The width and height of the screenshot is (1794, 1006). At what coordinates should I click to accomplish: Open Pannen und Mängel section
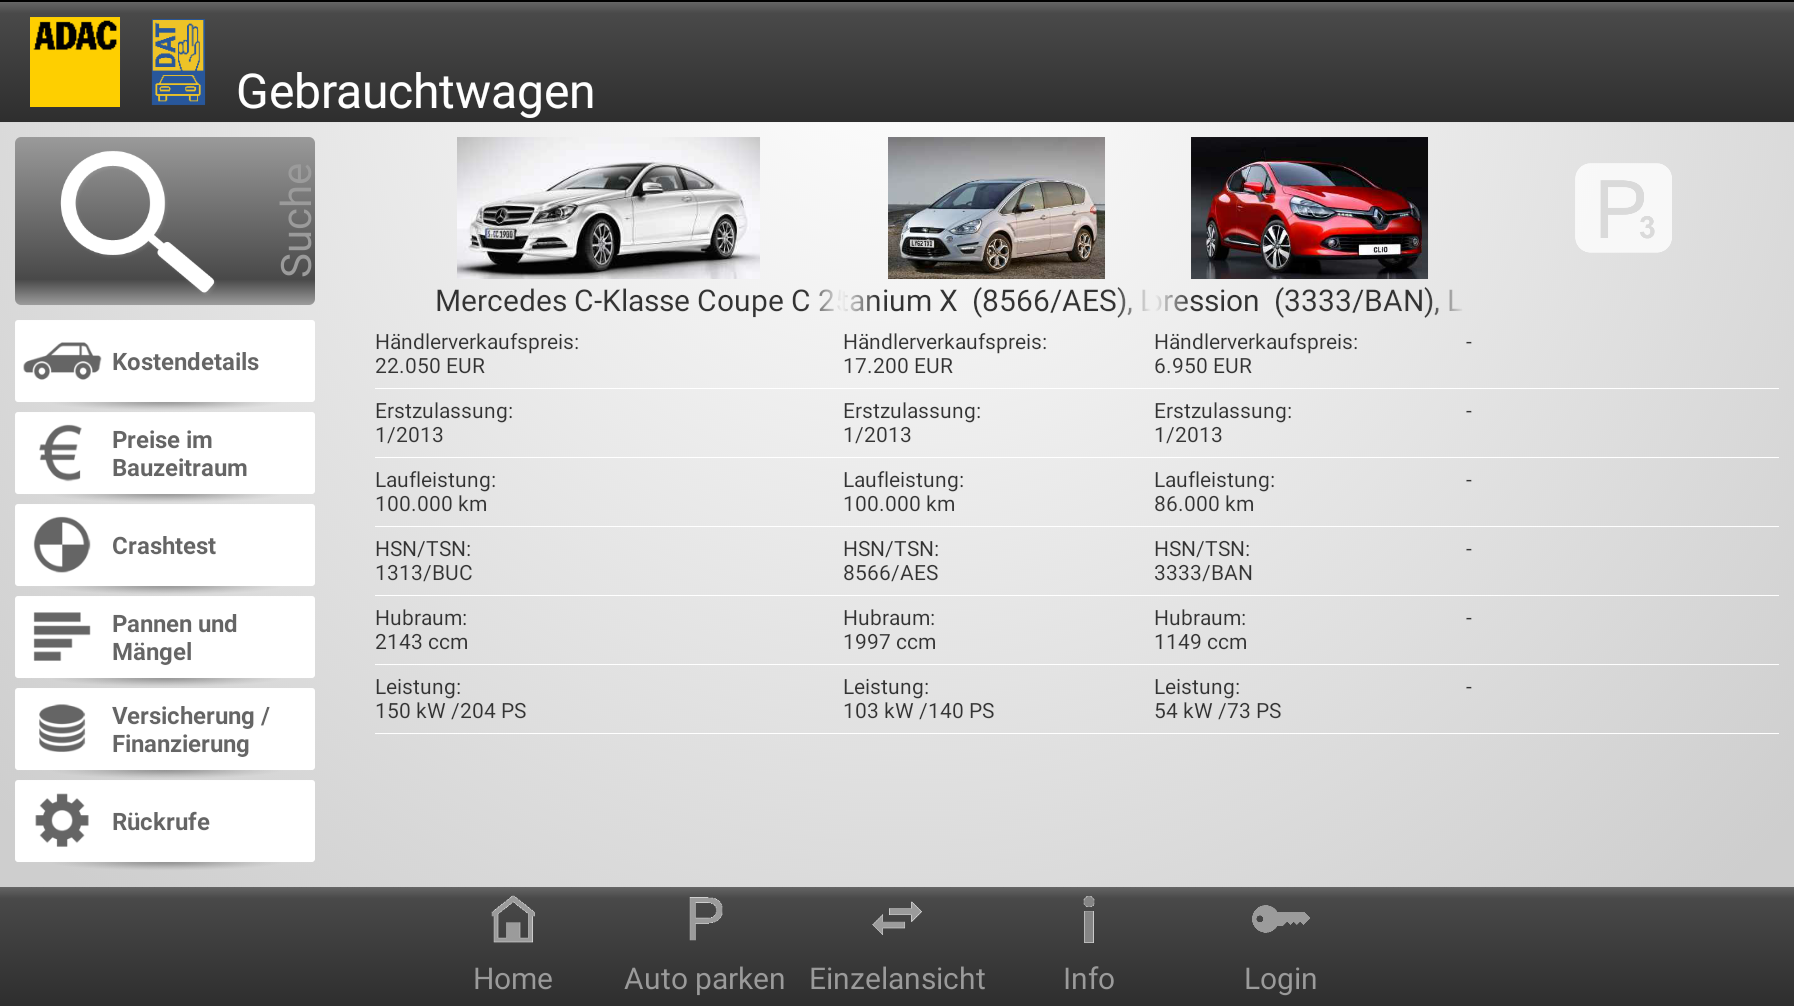pyautogui.click(x=165, y=637)
